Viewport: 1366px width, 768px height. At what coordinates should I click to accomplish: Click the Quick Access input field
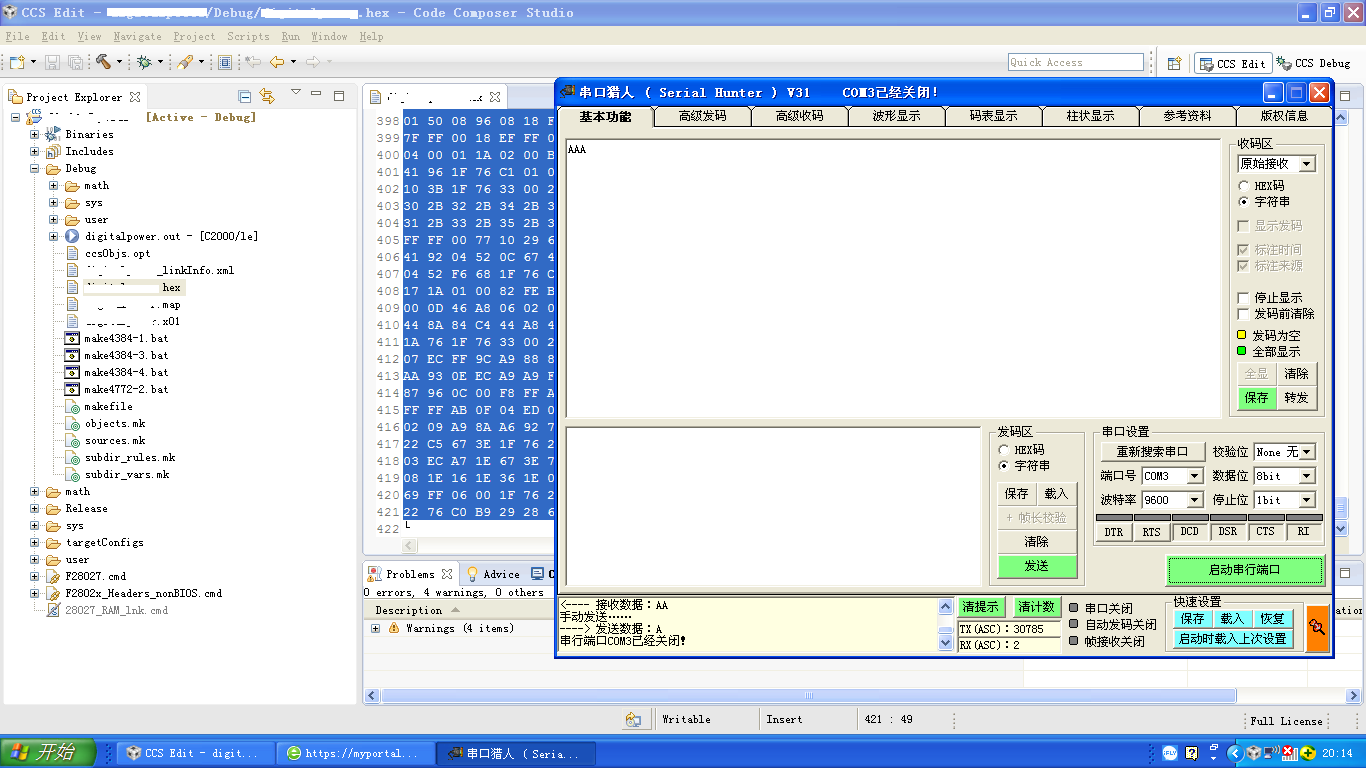1075,62
